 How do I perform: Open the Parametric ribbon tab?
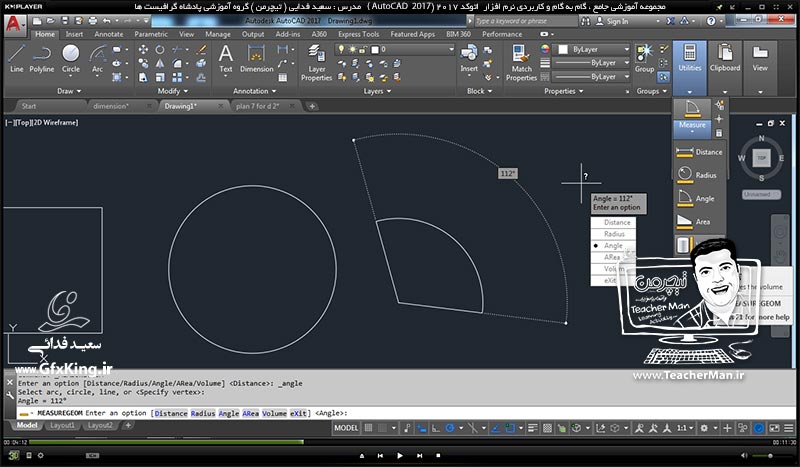click(151, 34)
